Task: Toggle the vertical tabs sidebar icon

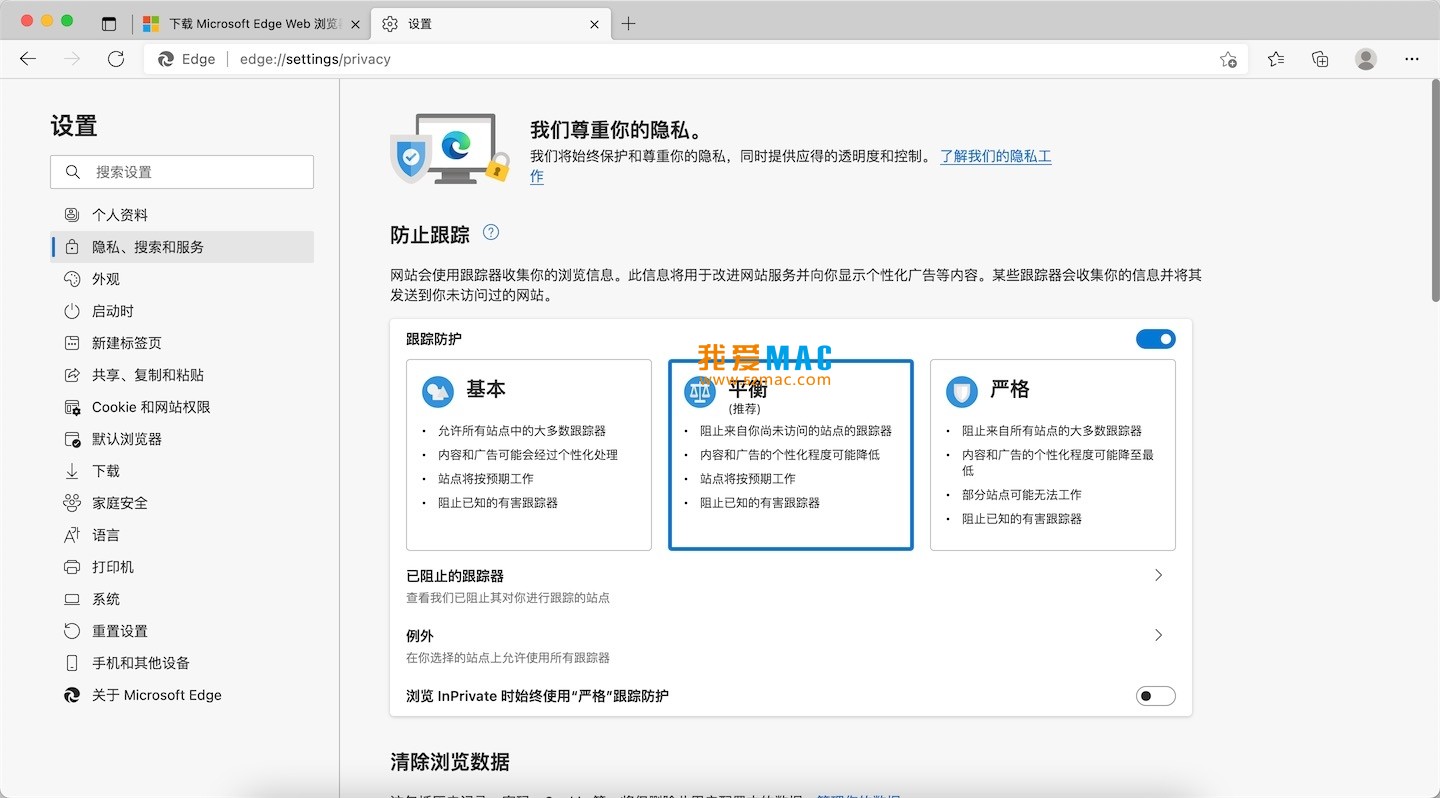Action: pos(109,24)
